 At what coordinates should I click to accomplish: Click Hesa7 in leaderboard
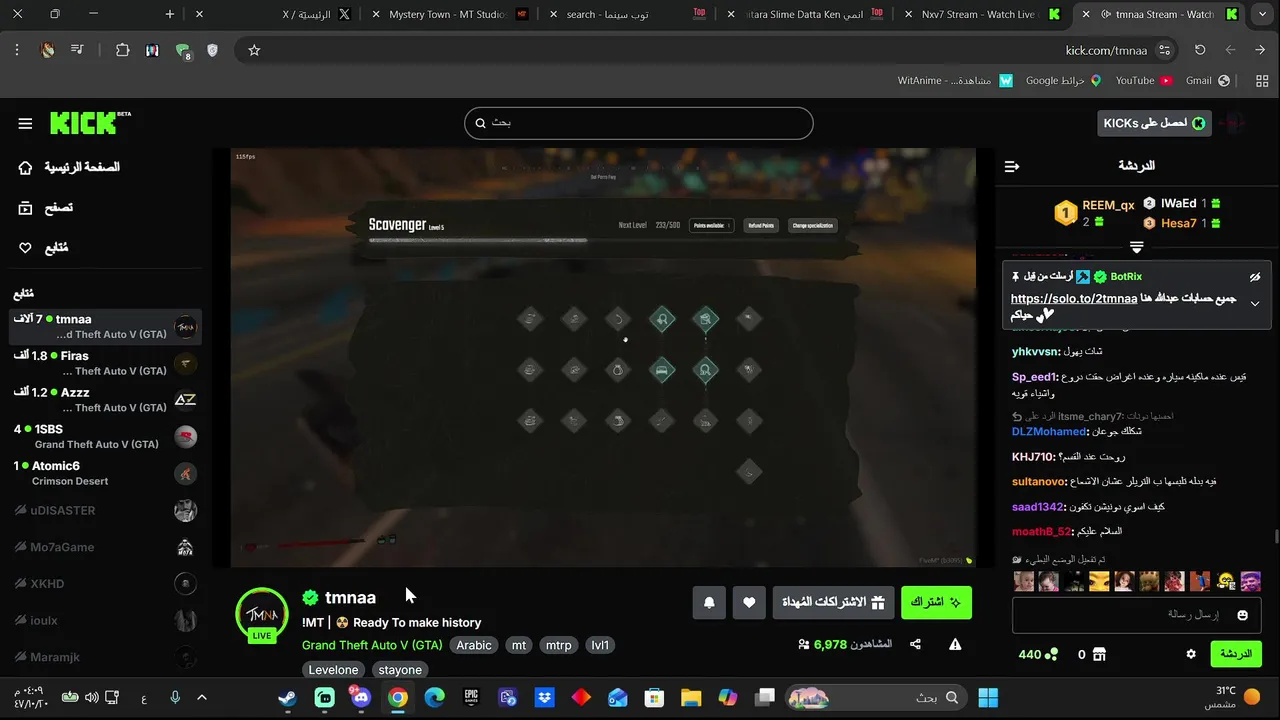coord(1178,223)
